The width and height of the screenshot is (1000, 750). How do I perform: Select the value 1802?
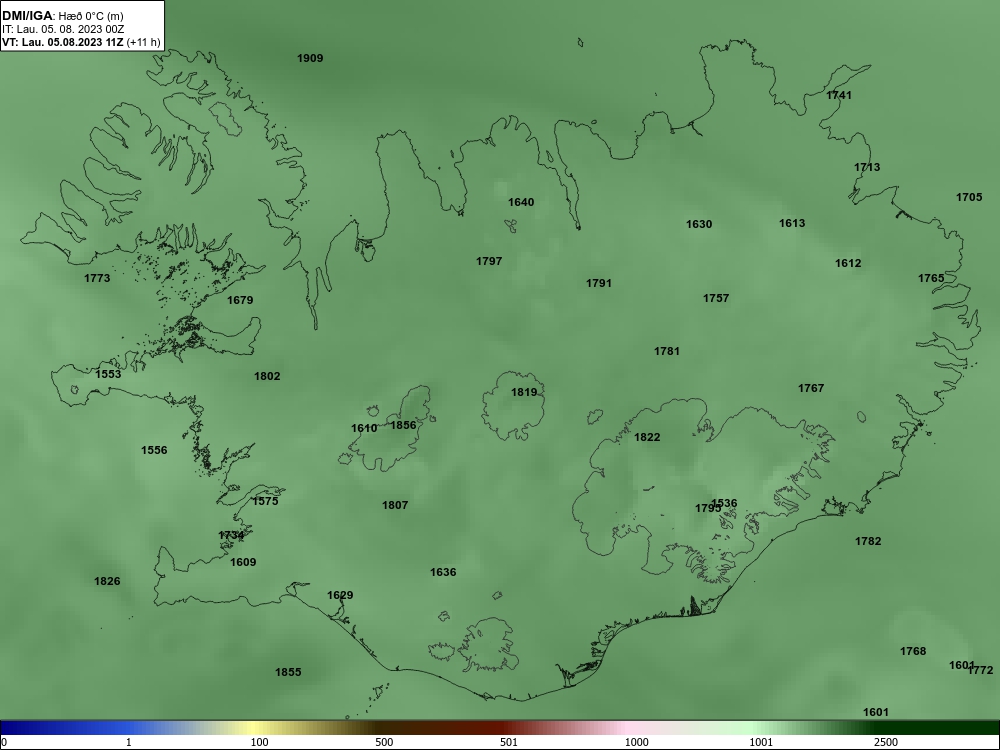pos(267,376)
